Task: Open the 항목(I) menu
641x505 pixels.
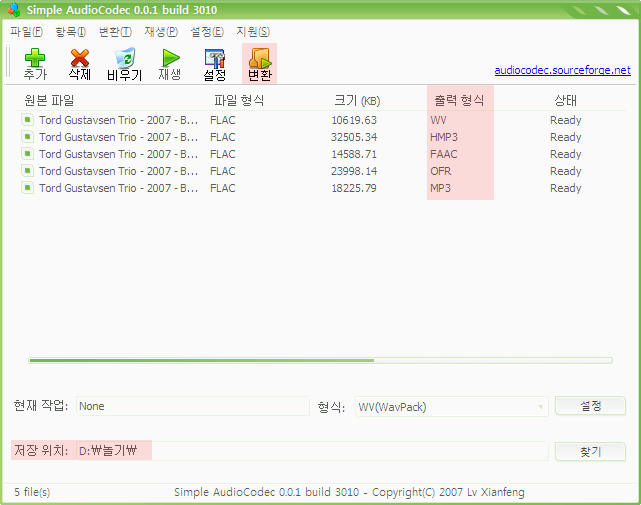Action: (x=70, y=31)
